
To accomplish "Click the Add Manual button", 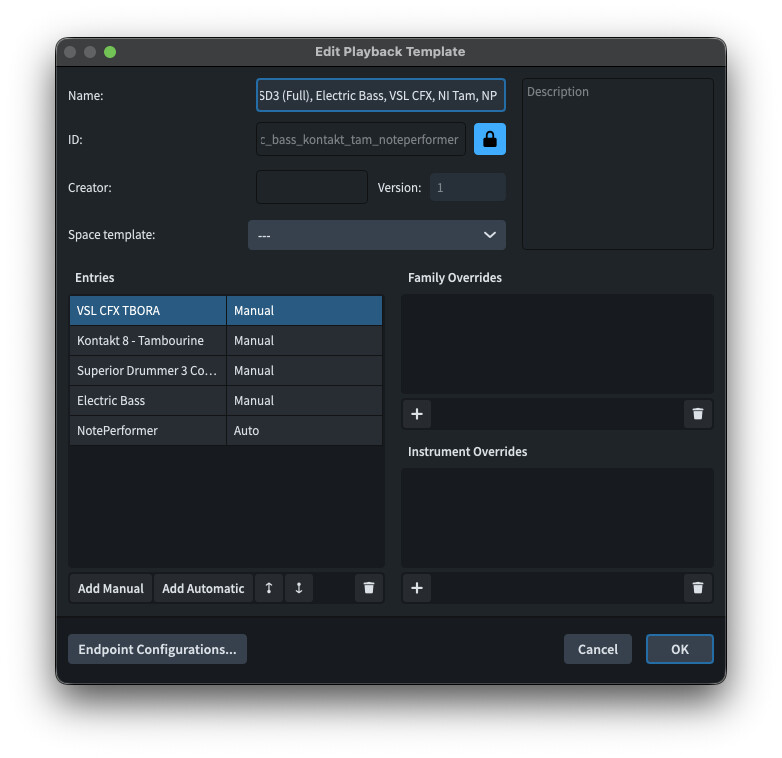I will pos(111,588).
